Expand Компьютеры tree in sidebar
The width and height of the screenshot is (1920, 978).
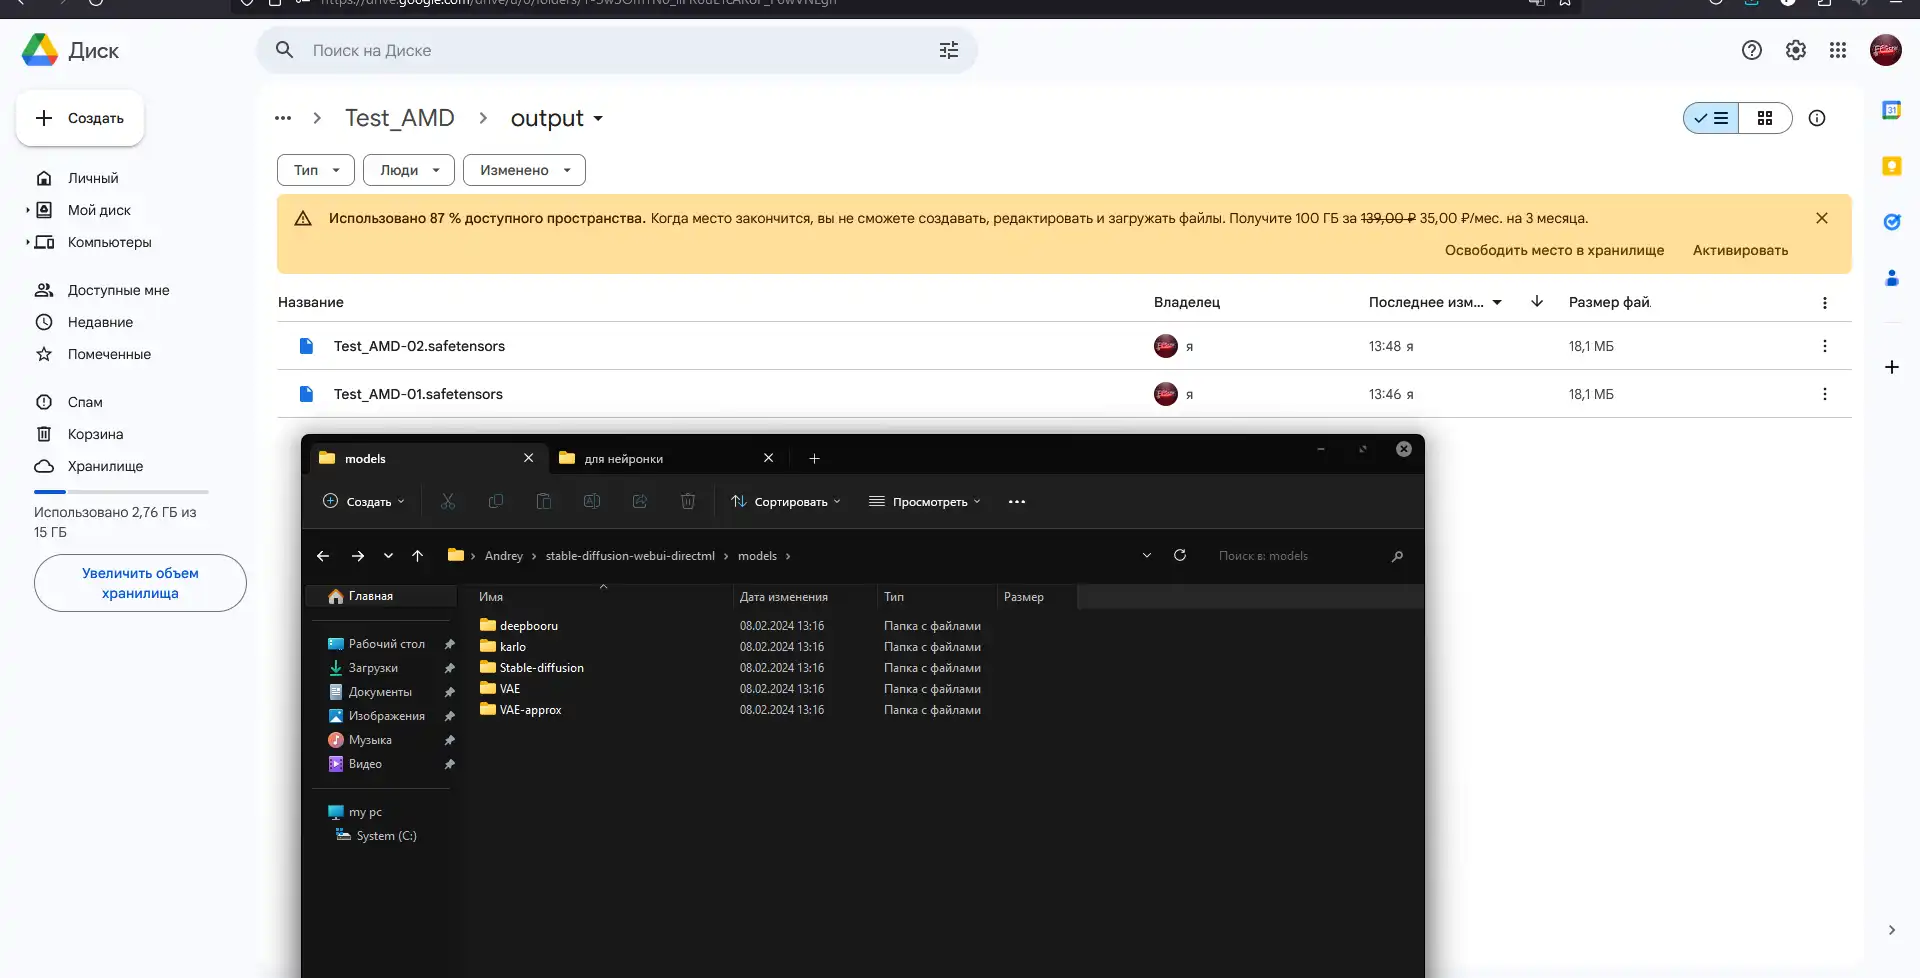tap(27, 242)
